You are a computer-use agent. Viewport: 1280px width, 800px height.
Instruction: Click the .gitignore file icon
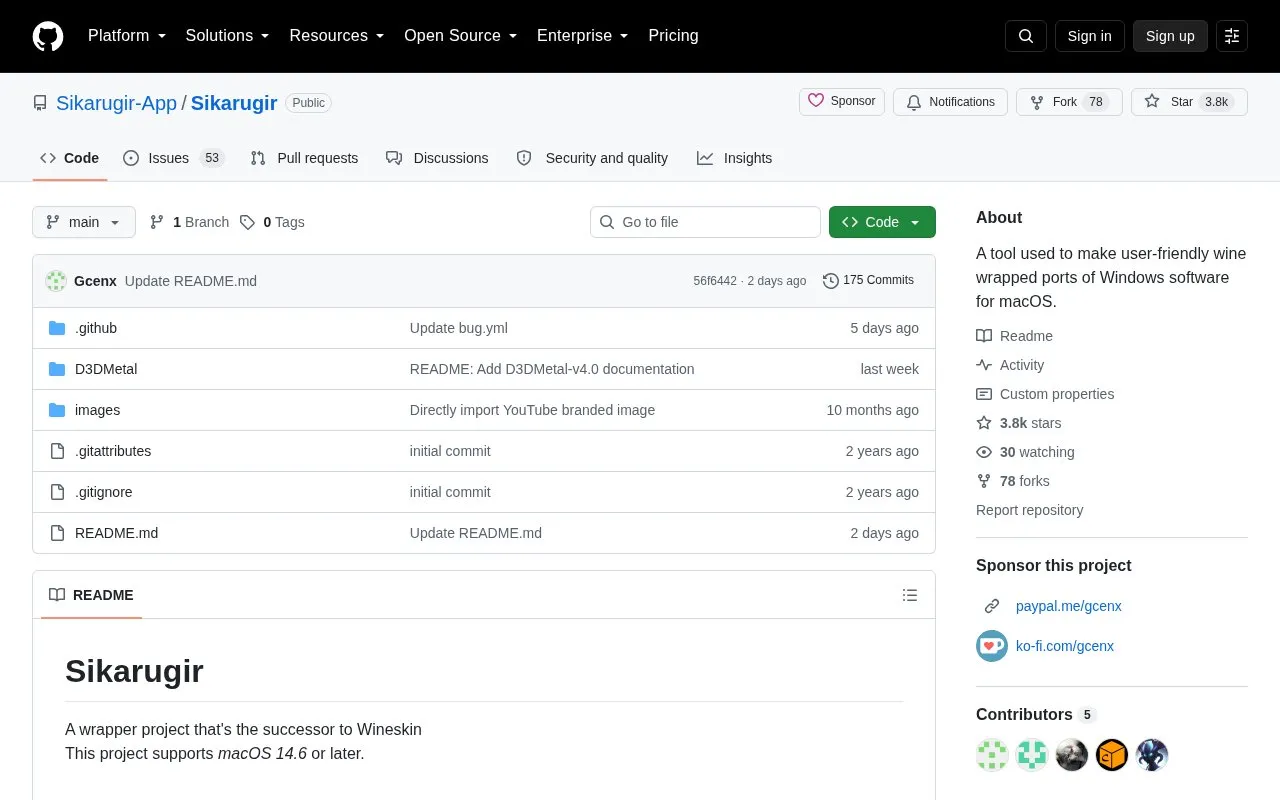[57, 492]
